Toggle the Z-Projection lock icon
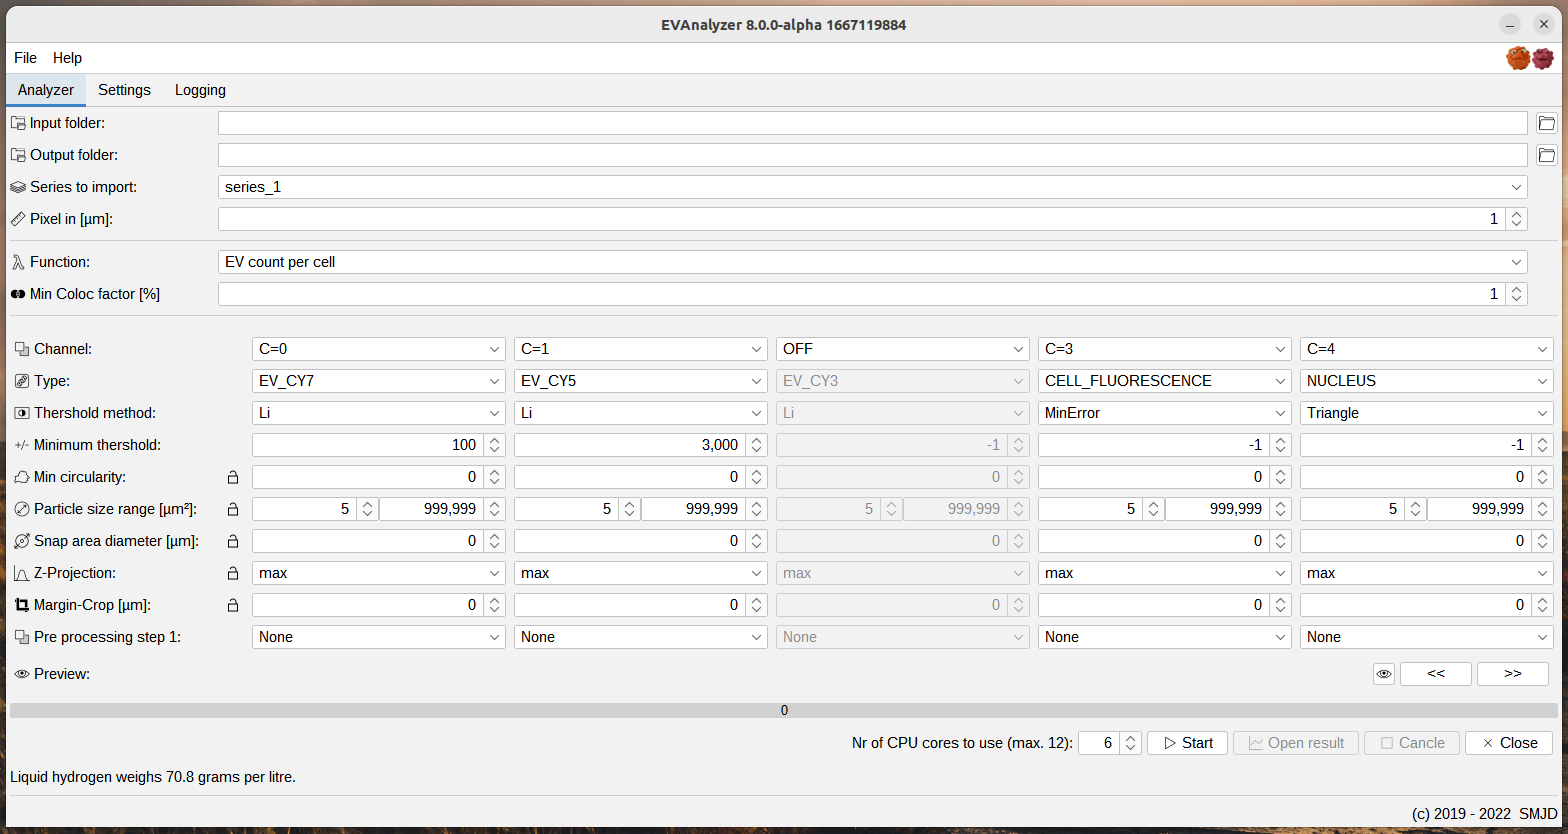 point(233,573)
